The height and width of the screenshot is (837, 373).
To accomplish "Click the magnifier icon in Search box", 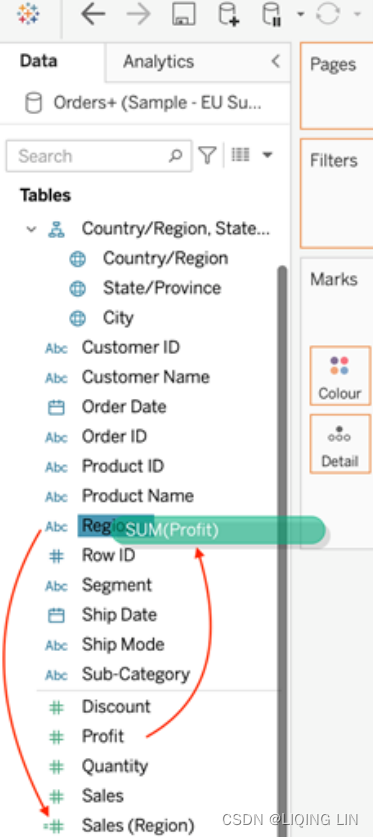I will pyautogui.click(x=175, y=156).
